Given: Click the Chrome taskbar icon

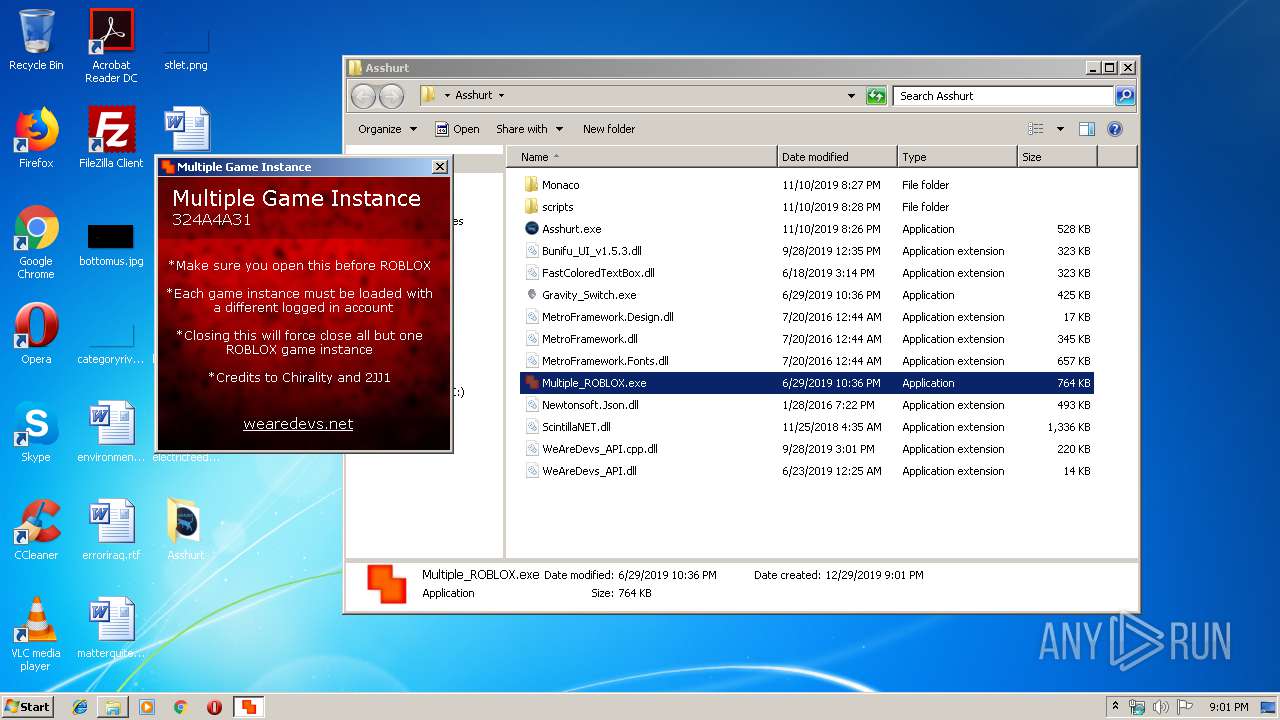Looking at the screenshot, I should (180, 707).
